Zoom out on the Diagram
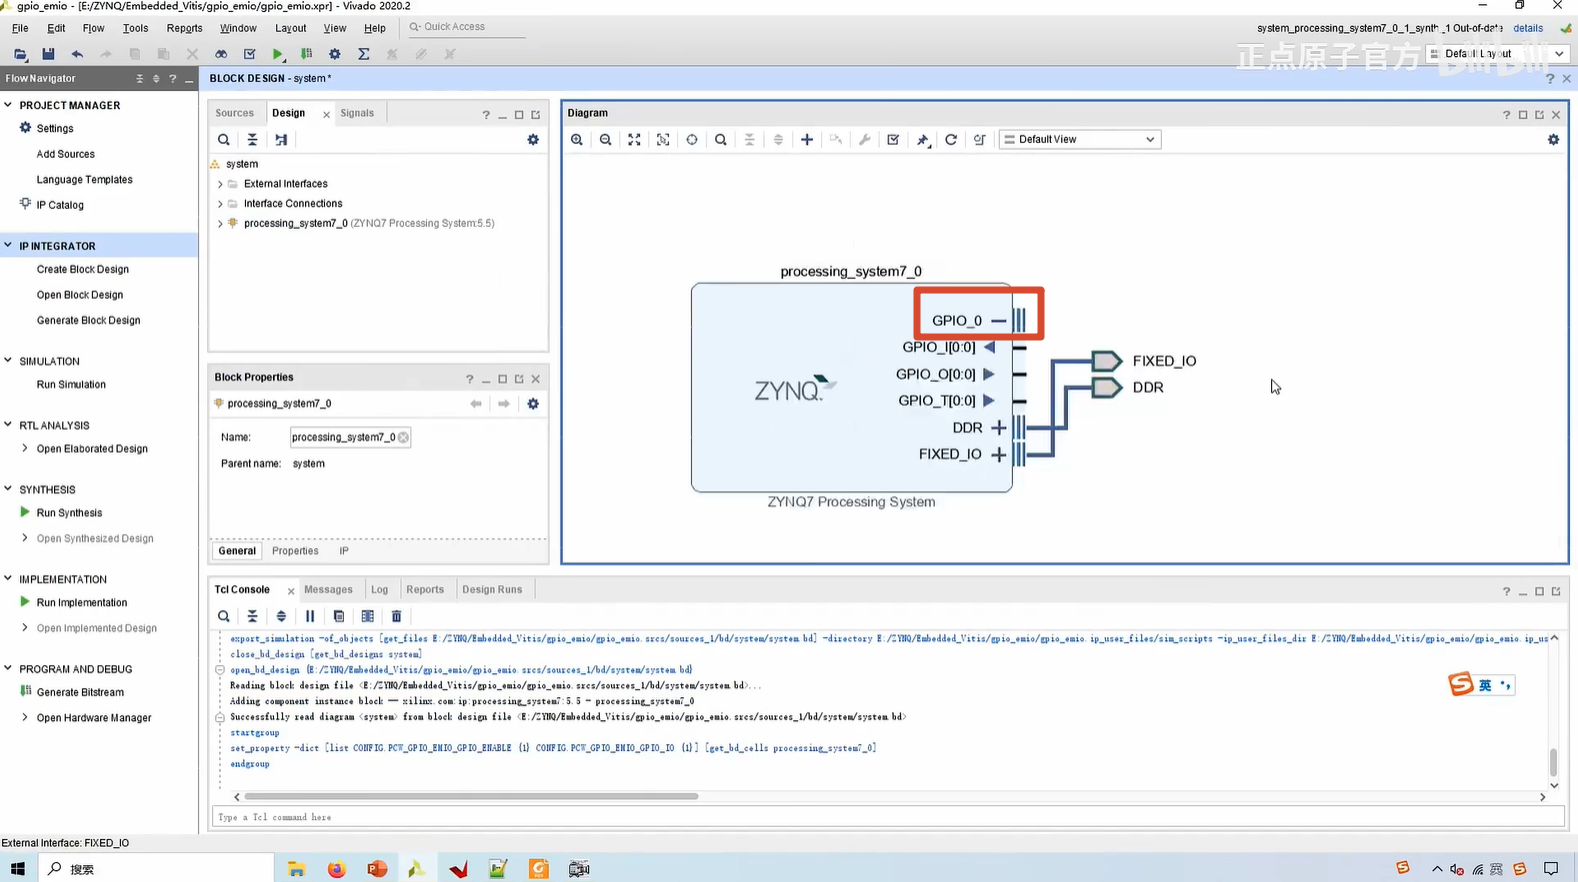The height and width of the screenshot is (882, 1578). click(x=606, y=140)
